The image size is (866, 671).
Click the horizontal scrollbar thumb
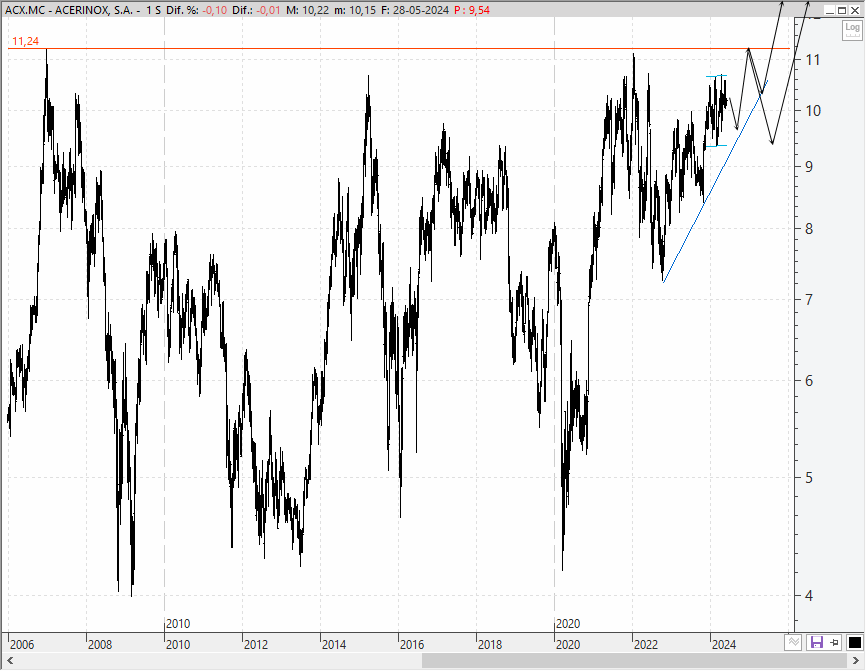[634, 661]
